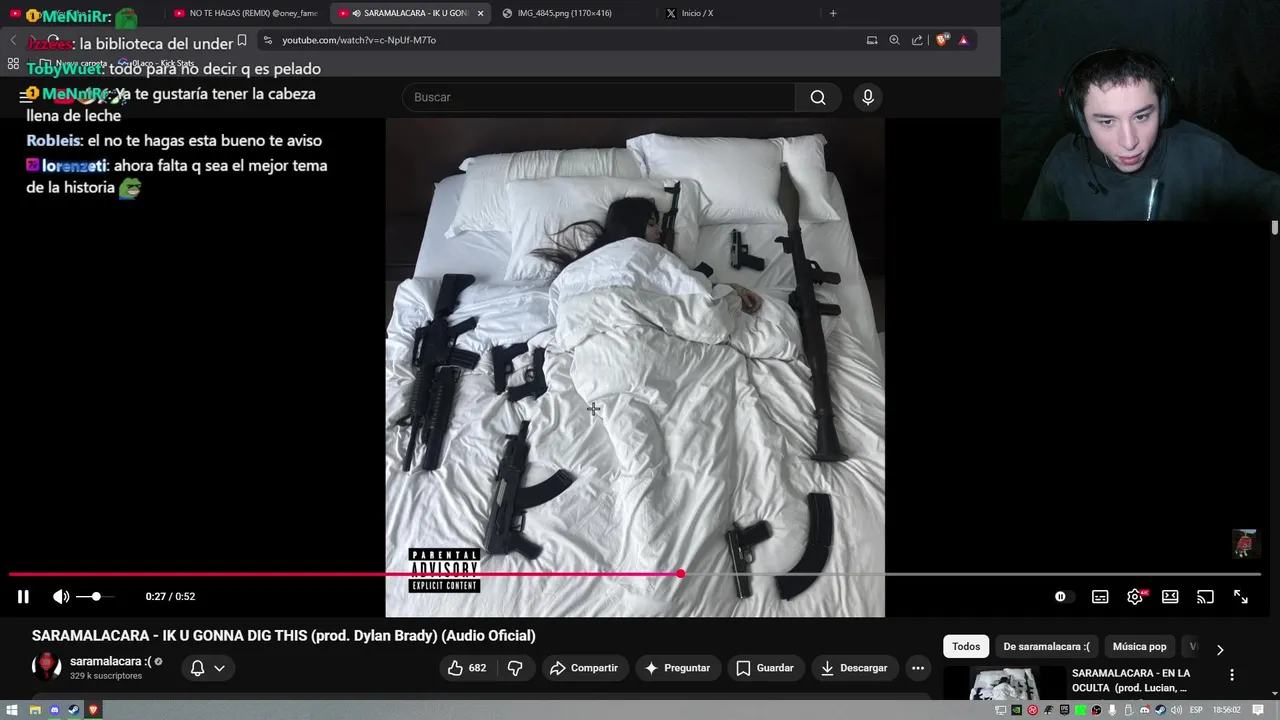Open the browser apps grid icon

pos(13,63)
